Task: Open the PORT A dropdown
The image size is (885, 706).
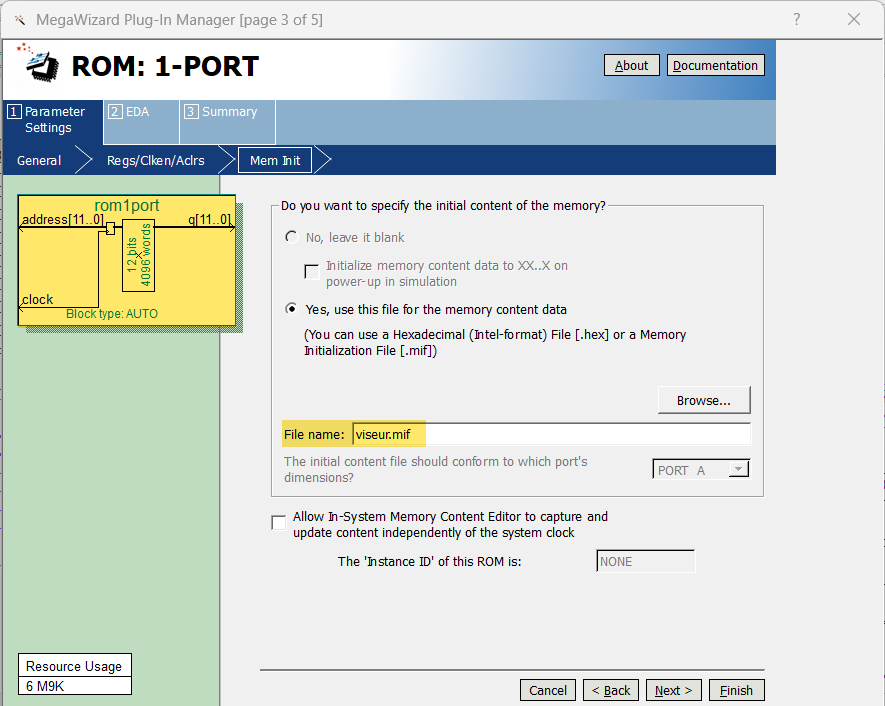Action: 700,470
